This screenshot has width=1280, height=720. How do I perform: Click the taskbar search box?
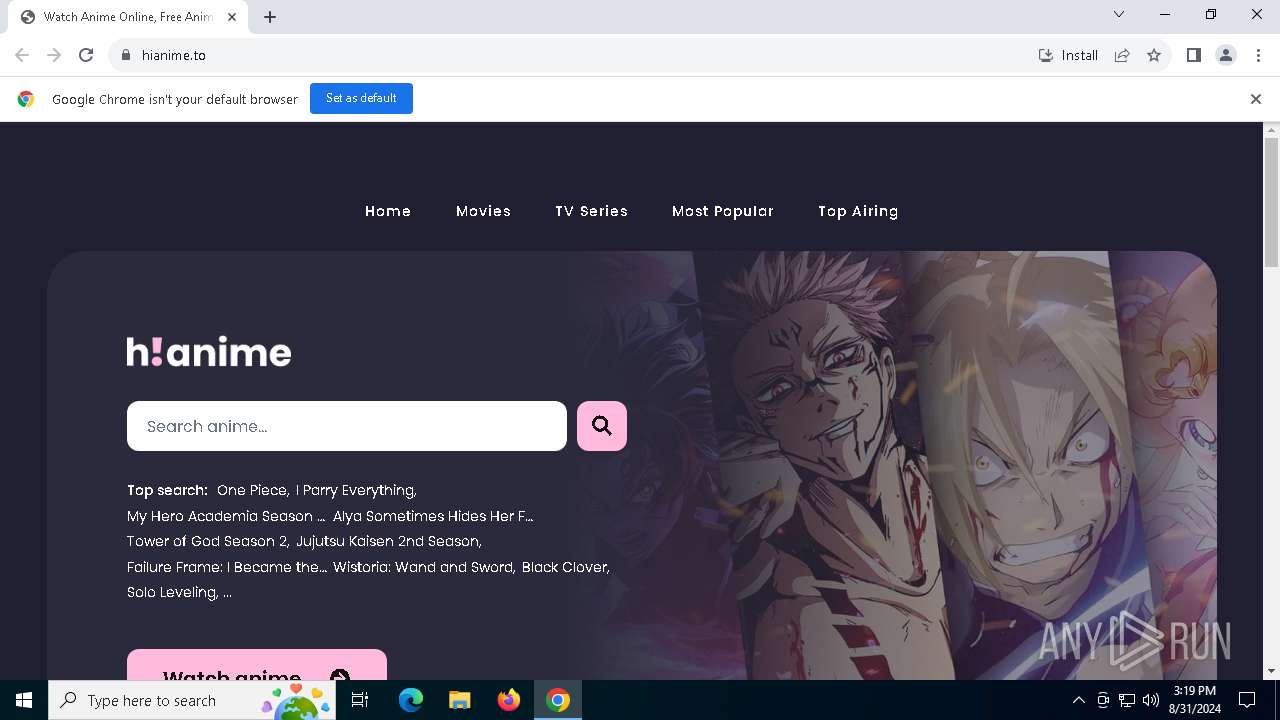193,700
